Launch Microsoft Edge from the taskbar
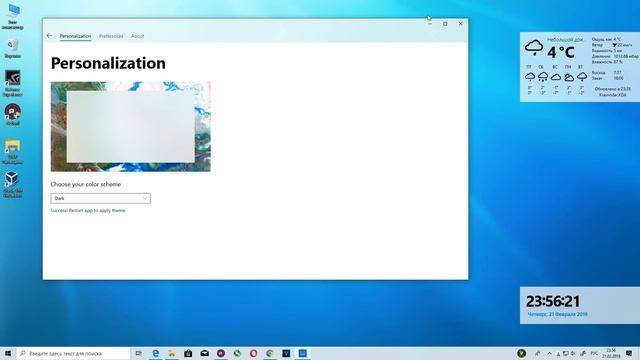640x360 pixels. click(x=156, y=353)
